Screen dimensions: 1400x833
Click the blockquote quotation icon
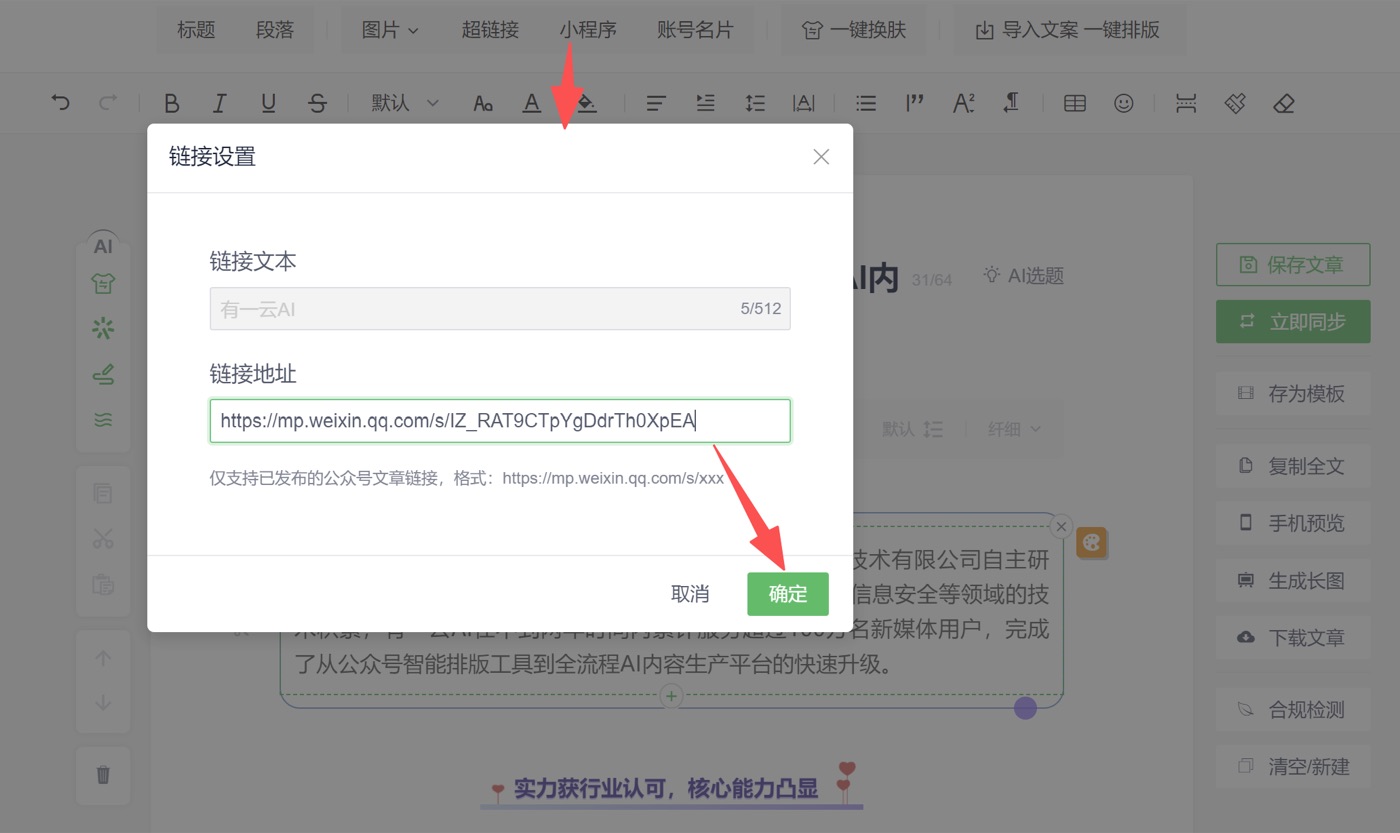[914, 103]
